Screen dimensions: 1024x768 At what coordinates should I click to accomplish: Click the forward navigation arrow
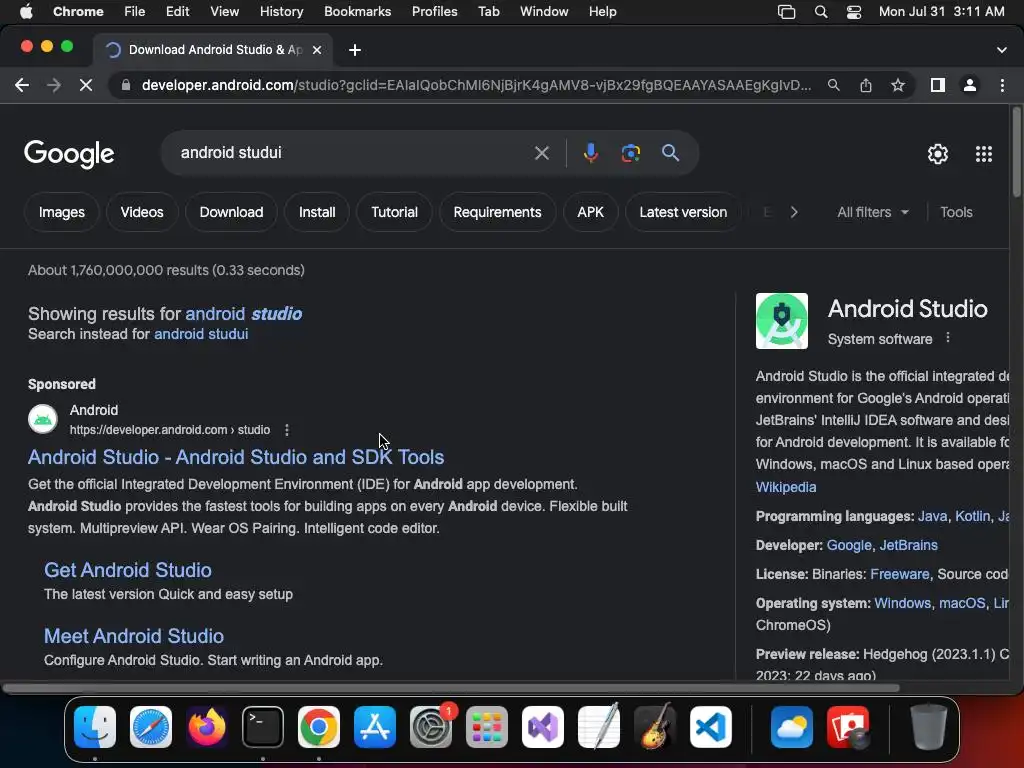coord(54,86)
